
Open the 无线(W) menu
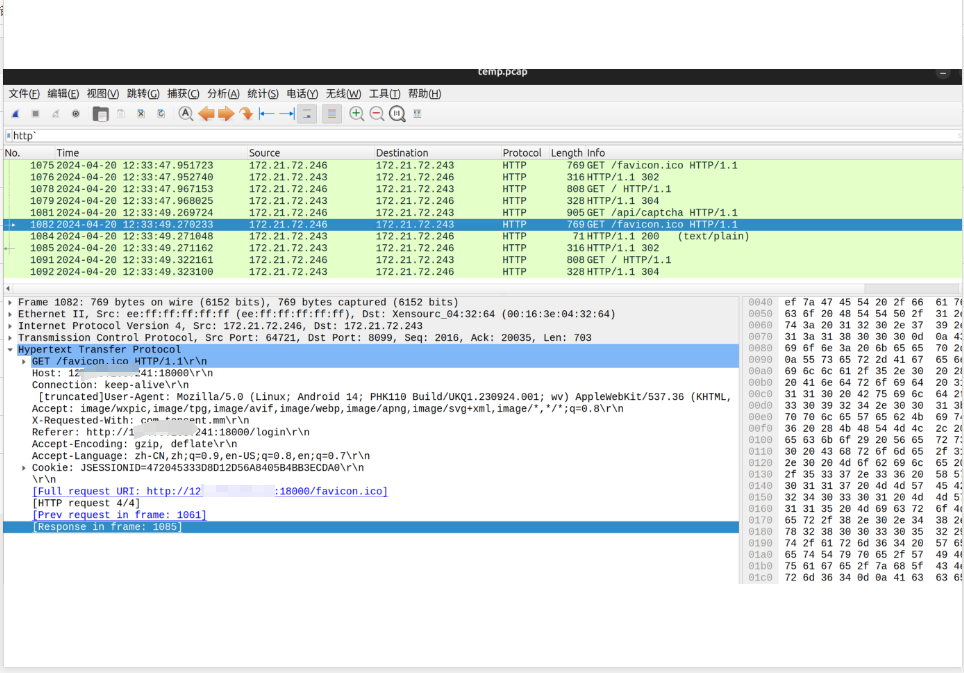pos(344,93)
